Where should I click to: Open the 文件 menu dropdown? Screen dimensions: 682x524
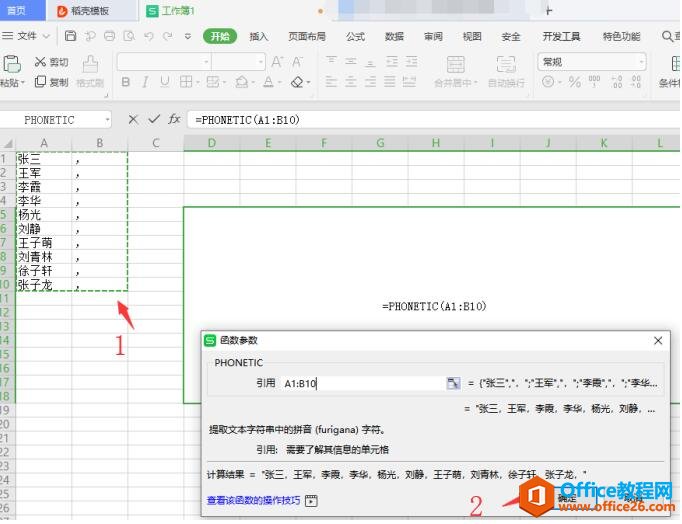coord(27,36)
